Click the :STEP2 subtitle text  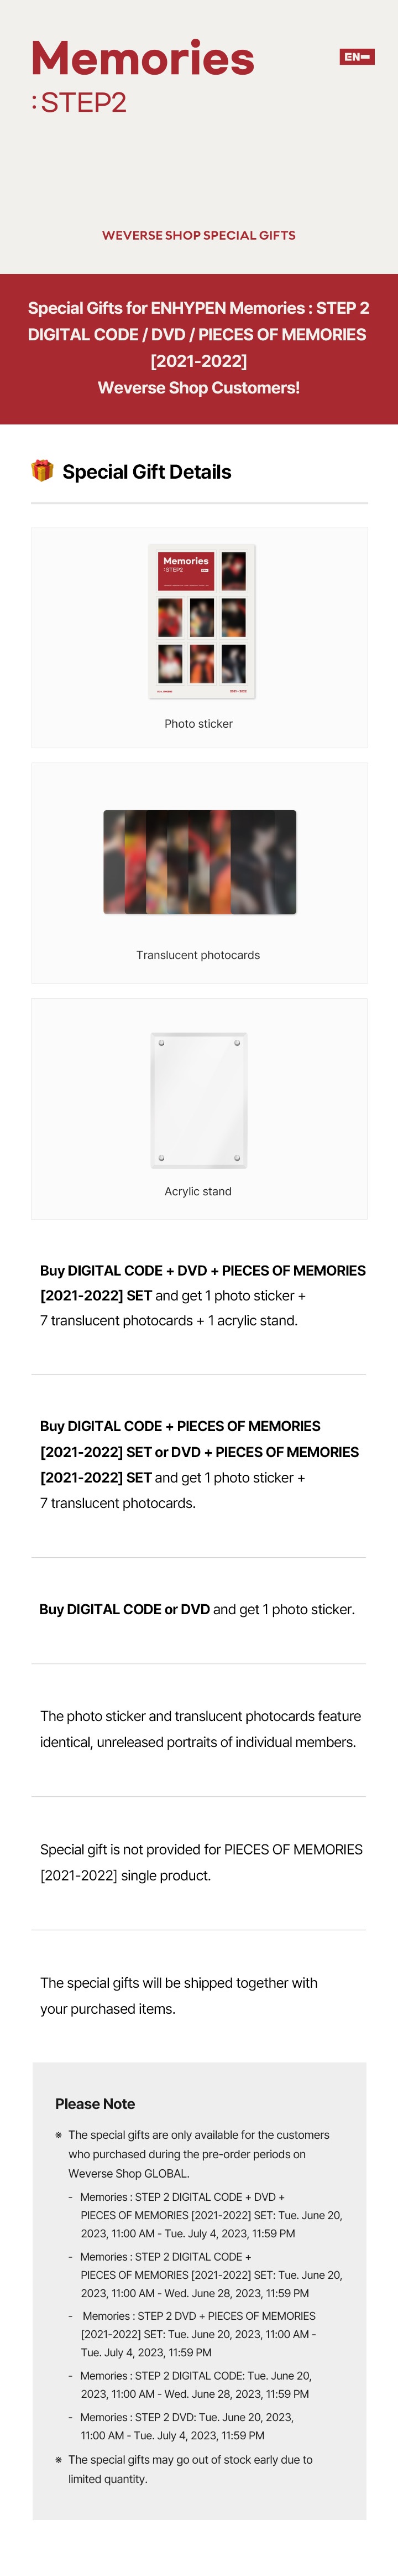[x=79, y=103]
